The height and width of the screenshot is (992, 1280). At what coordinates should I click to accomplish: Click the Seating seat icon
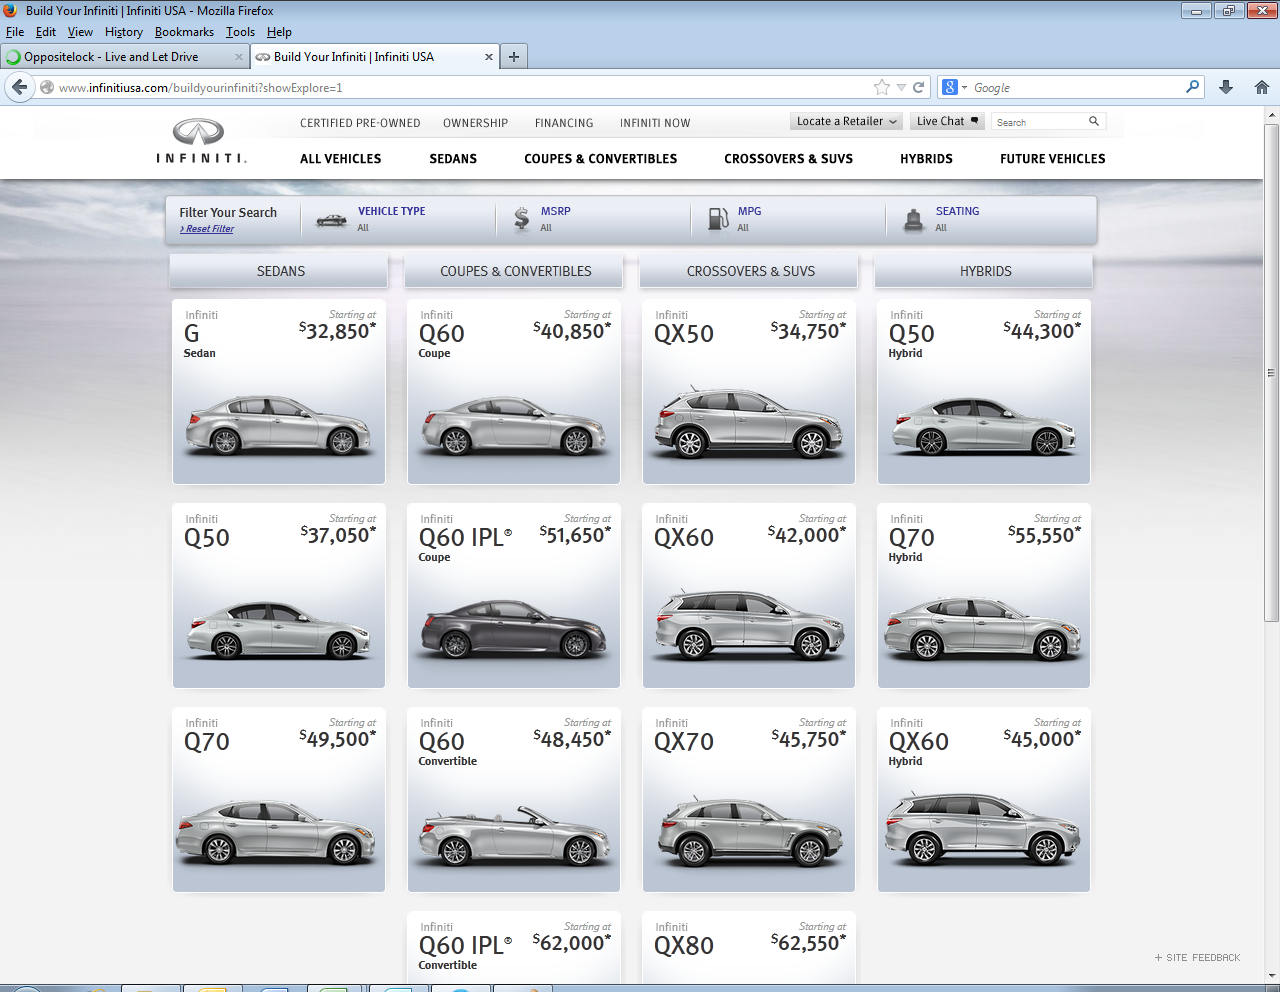tap(913, 219)
